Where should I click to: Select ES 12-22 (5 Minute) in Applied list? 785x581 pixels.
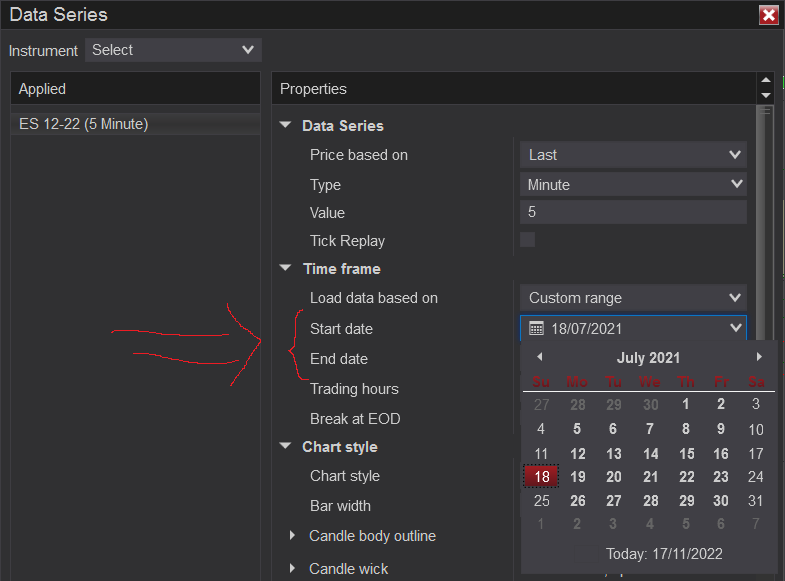point(84,124)
